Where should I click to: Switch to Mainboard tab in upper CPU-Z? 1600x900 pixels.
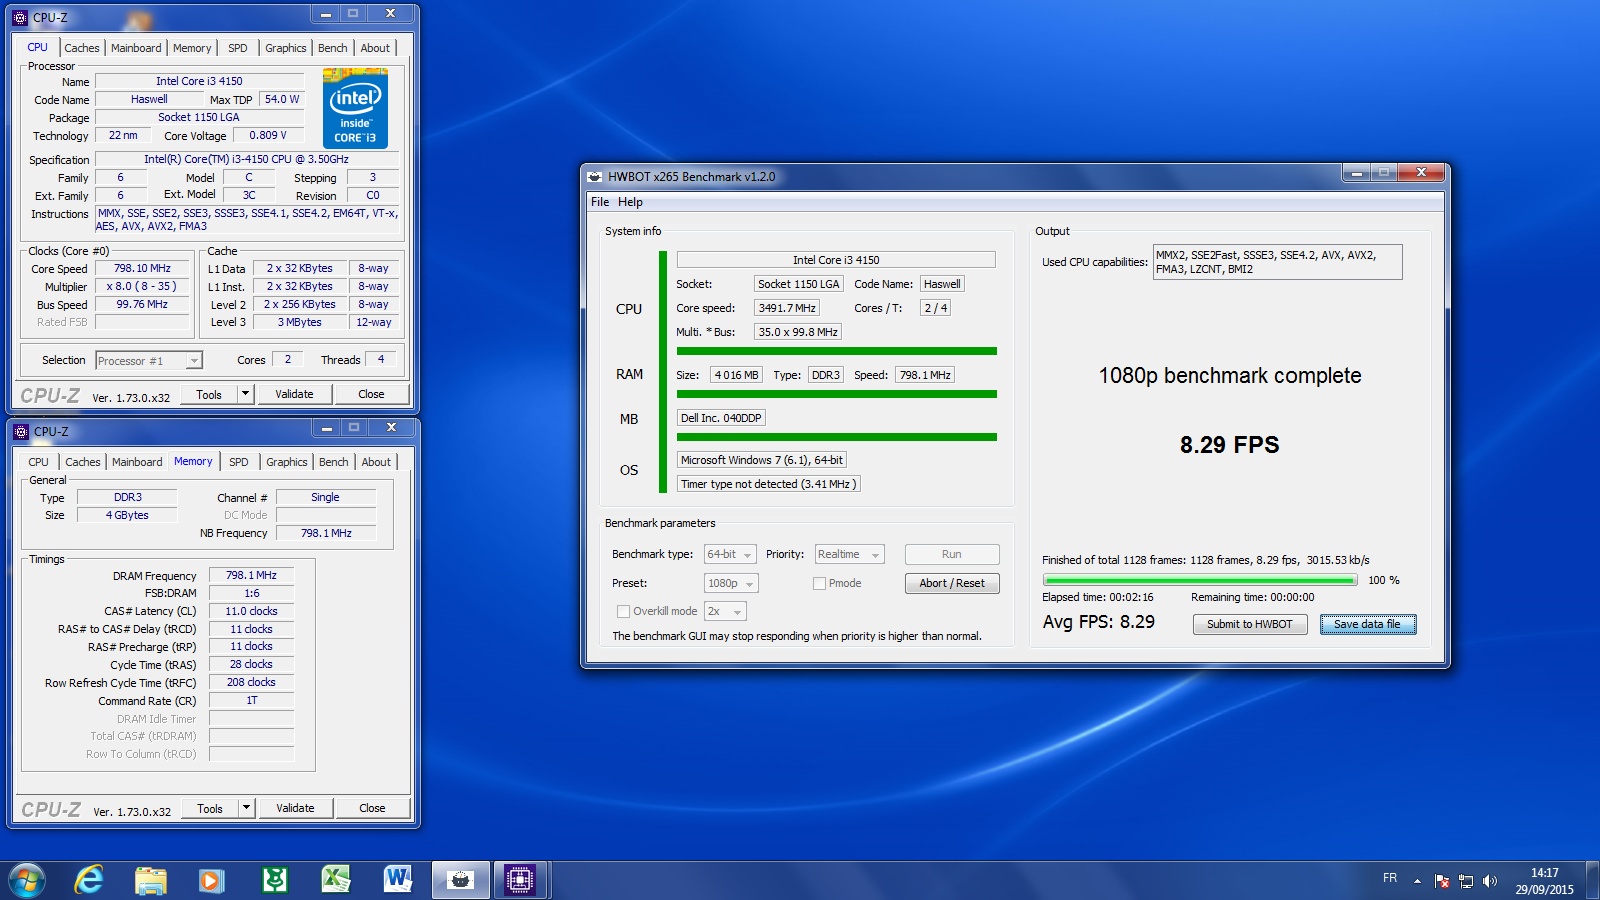(x=136, y=48)
